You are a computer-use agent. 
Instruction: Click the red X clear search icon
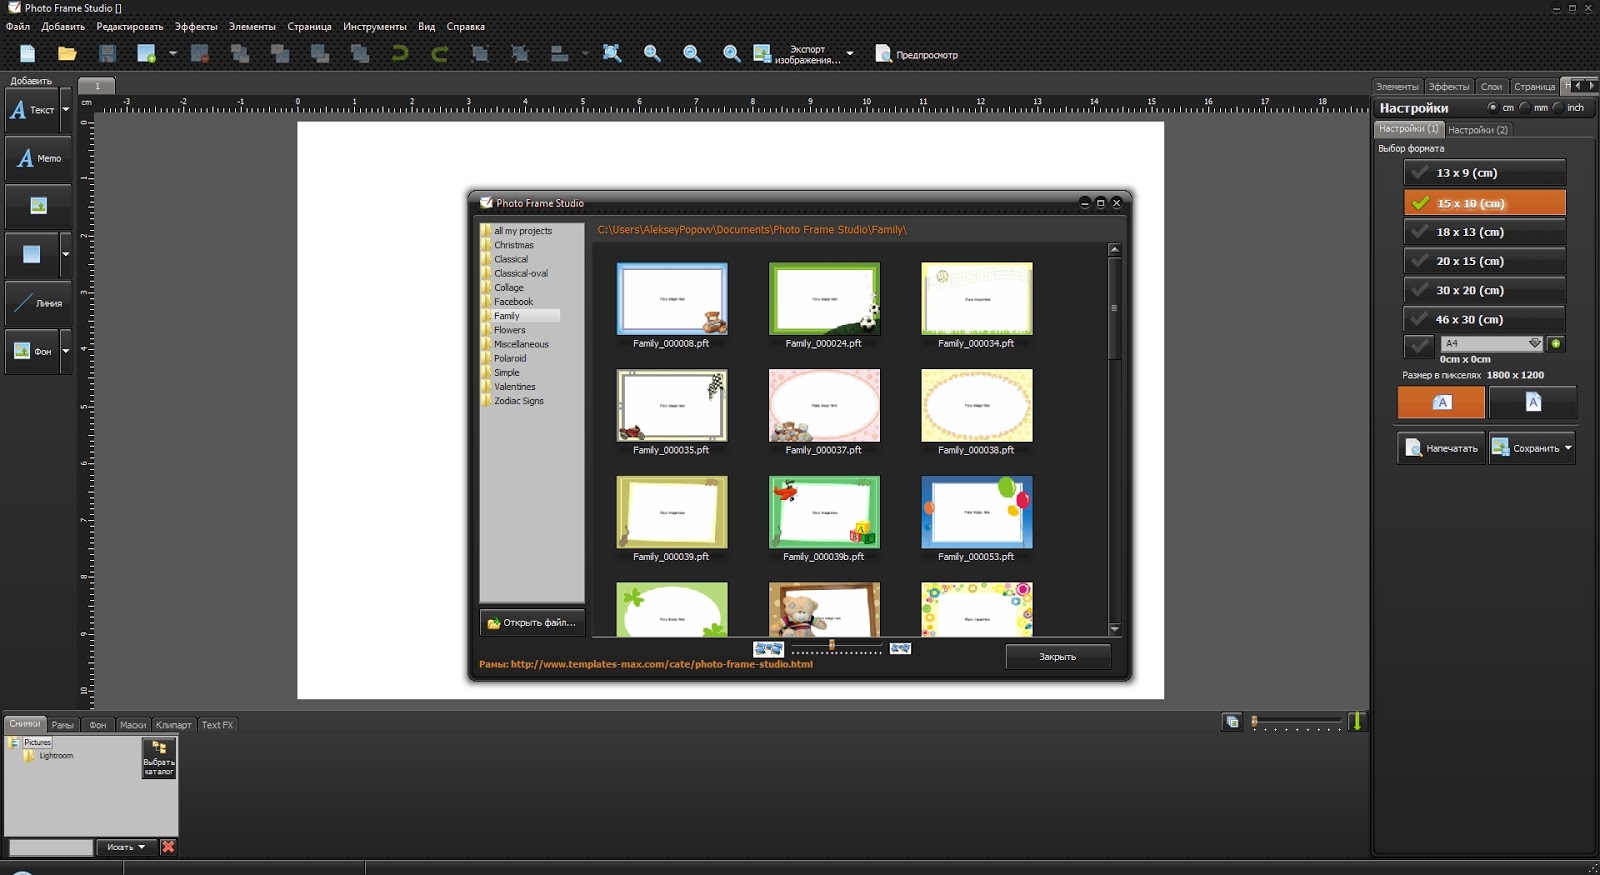168,847
